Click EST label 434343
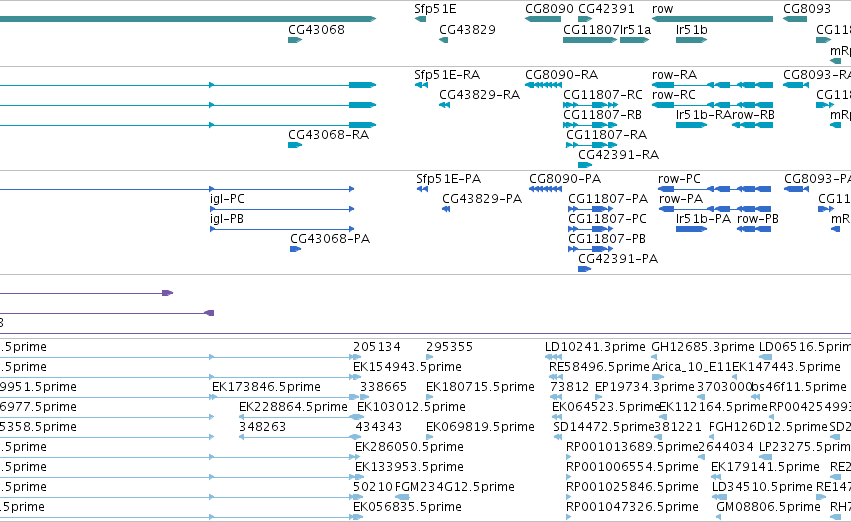The image size is (851, 522). click(x=378, y=427)
